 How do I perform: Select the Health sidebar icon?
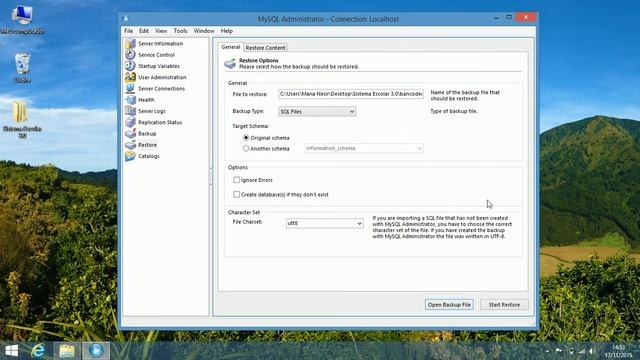point(130,100)
